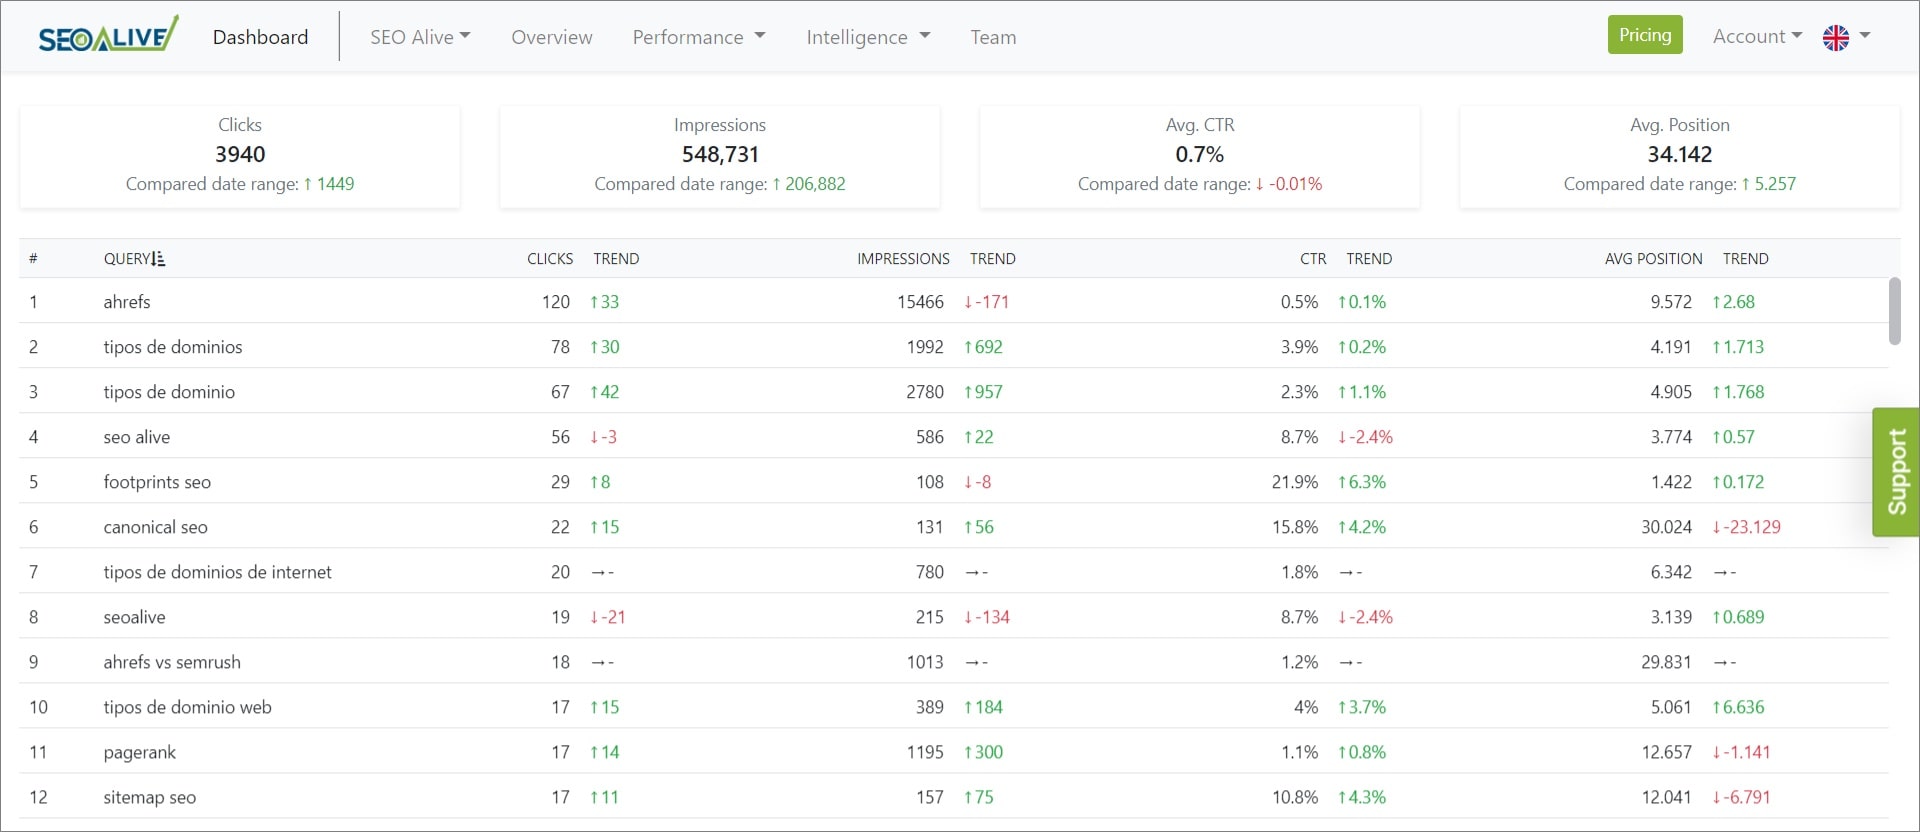Click the clicks trend -21
The width and height of the screenshot is (1920, 832).
(608, 617)
